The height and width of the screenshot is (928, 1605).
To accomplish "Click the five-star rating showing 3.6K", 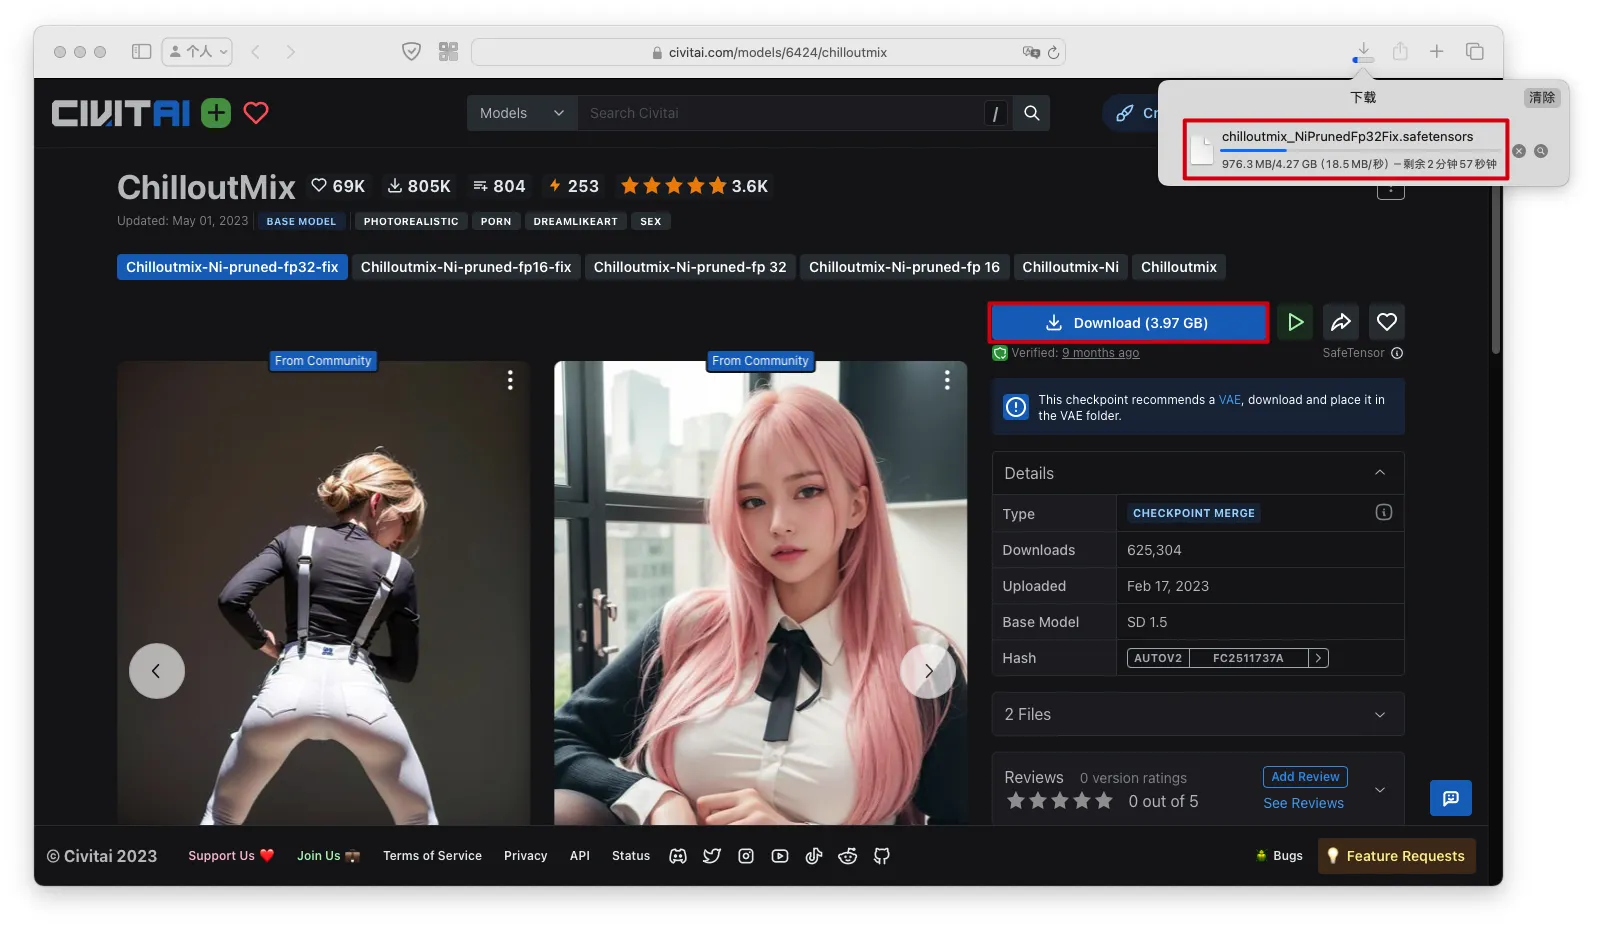I will [x=694, y=186].
